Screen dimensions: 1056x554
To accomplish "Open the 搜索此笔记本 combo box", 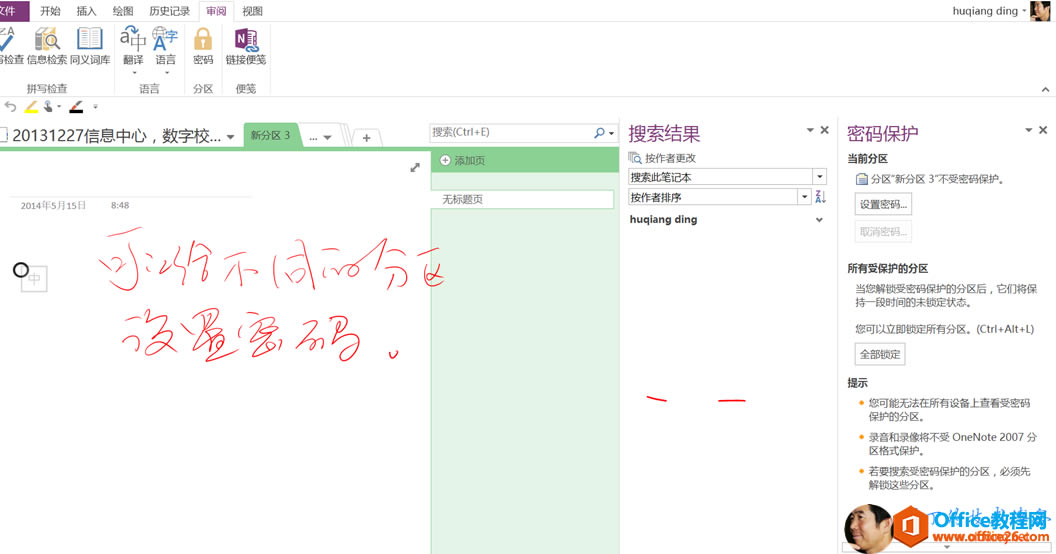I will [x=727, y=177].
